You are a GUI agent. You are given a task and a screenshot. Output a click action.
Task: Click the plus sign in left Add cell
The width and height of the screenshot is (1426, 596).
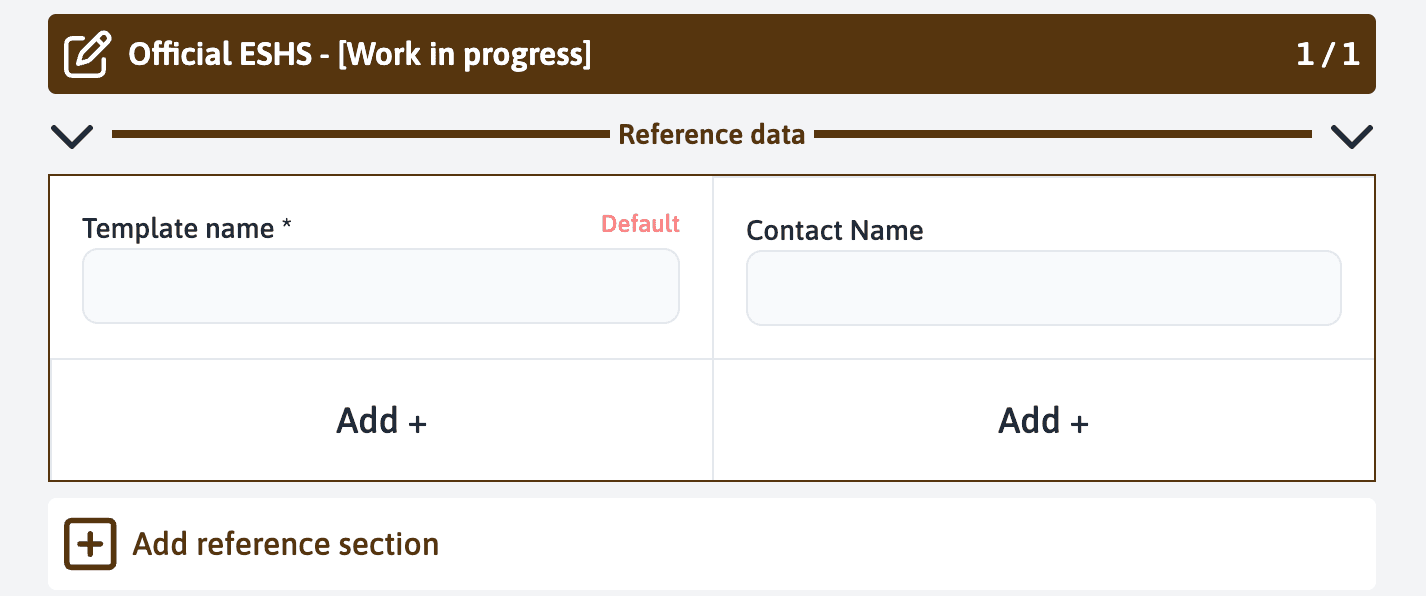click(x=418, y=424)
